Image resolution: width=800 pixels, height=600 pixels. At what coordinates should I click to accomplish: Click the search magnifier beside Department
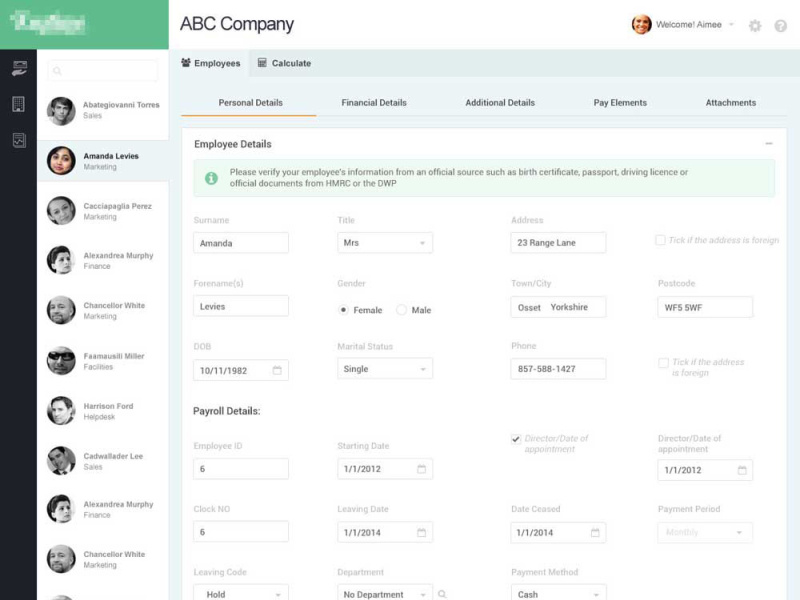pyautogui.click(x=442, y=594)
